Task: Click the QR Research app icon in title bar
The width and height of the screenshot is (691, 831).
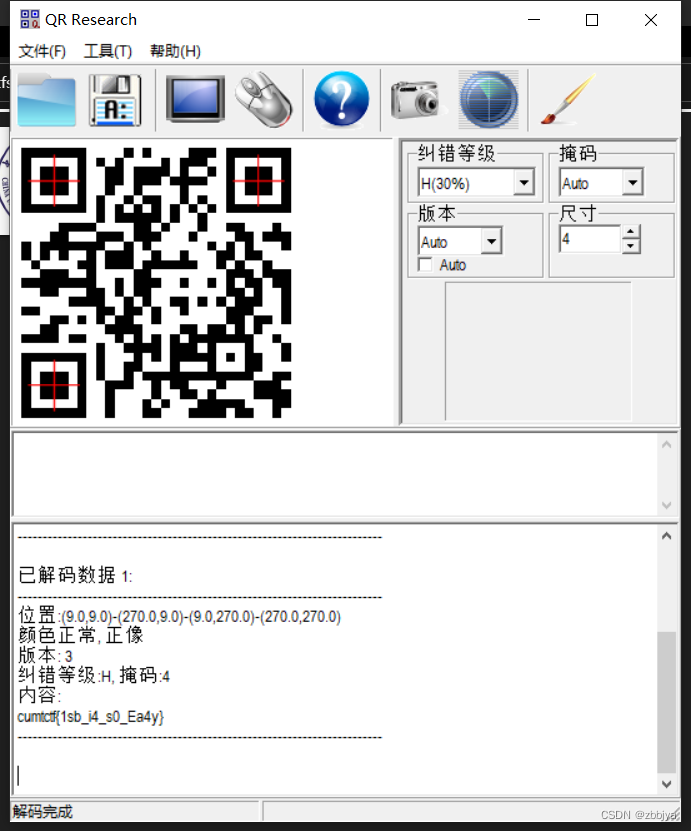Action: click(30, 20)
